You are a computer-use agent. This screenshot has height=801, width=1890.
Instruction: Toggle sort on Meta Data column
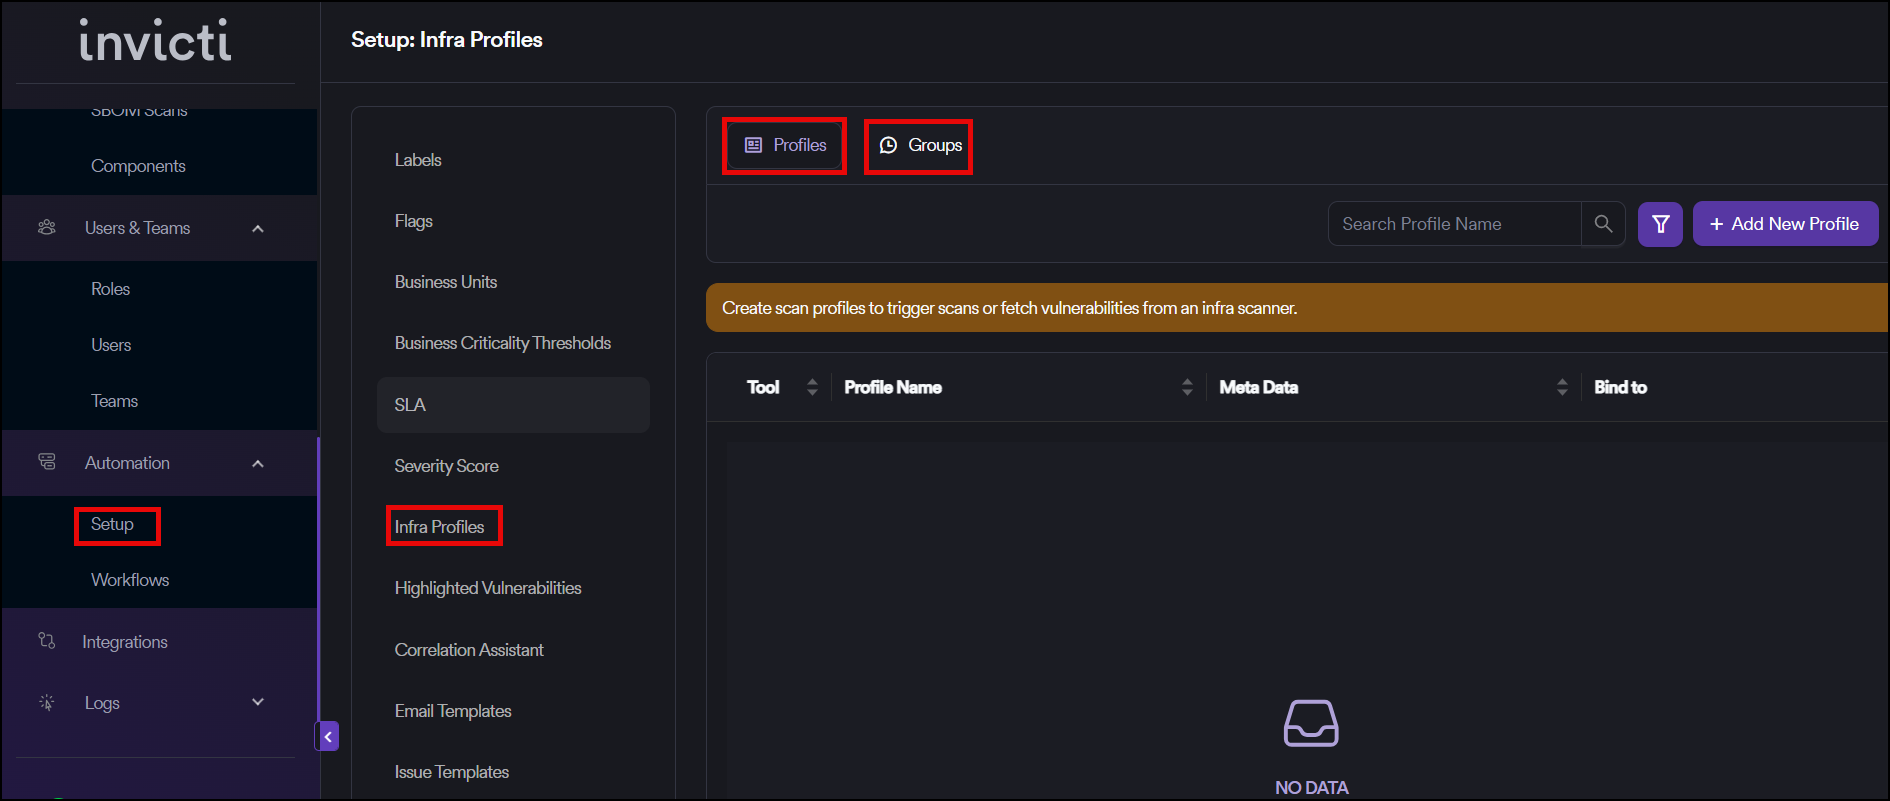tap(1562, 387)
